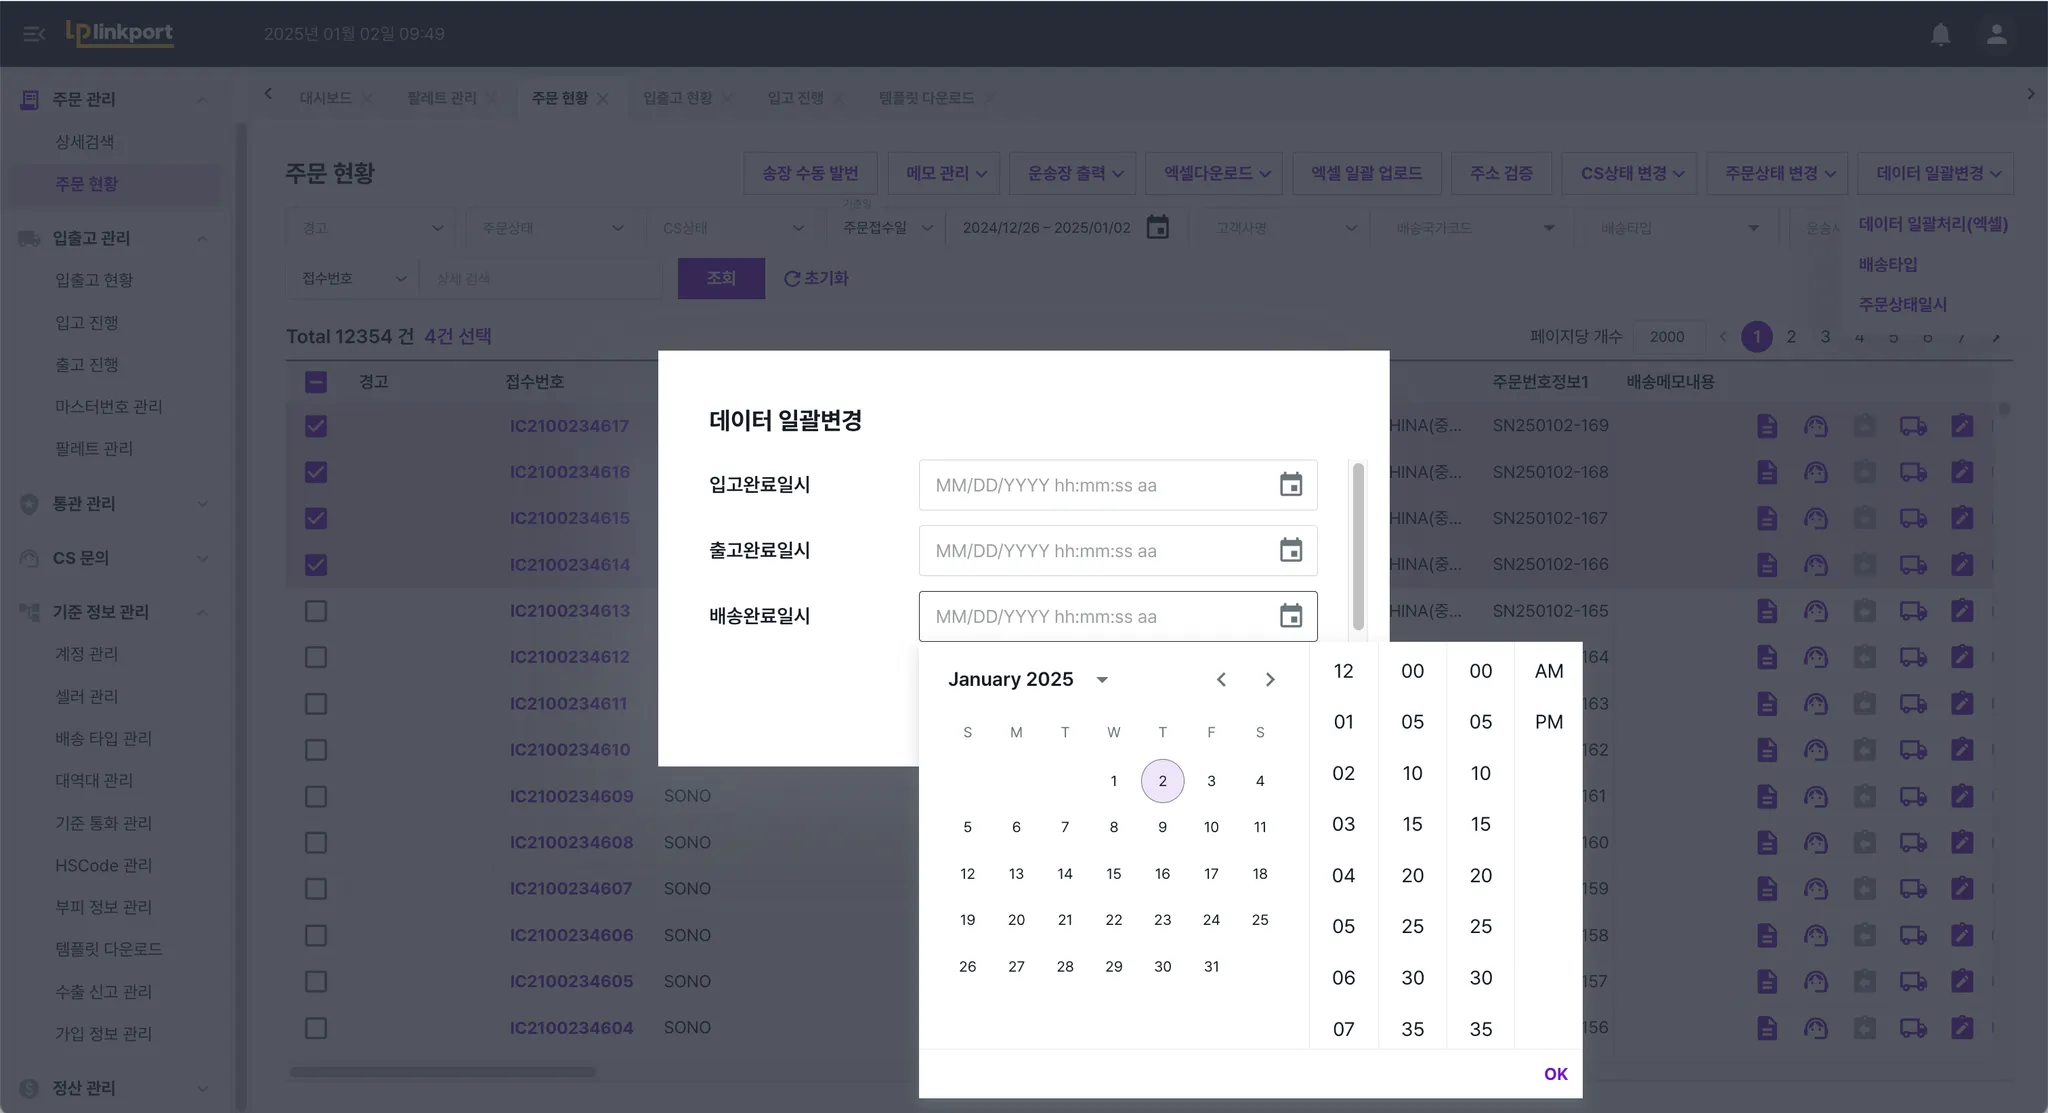This screenshot has height=1113, width=2048.
Task: Click calendar icon in 배송완료일시 field
Action: tap(1290, 616)
